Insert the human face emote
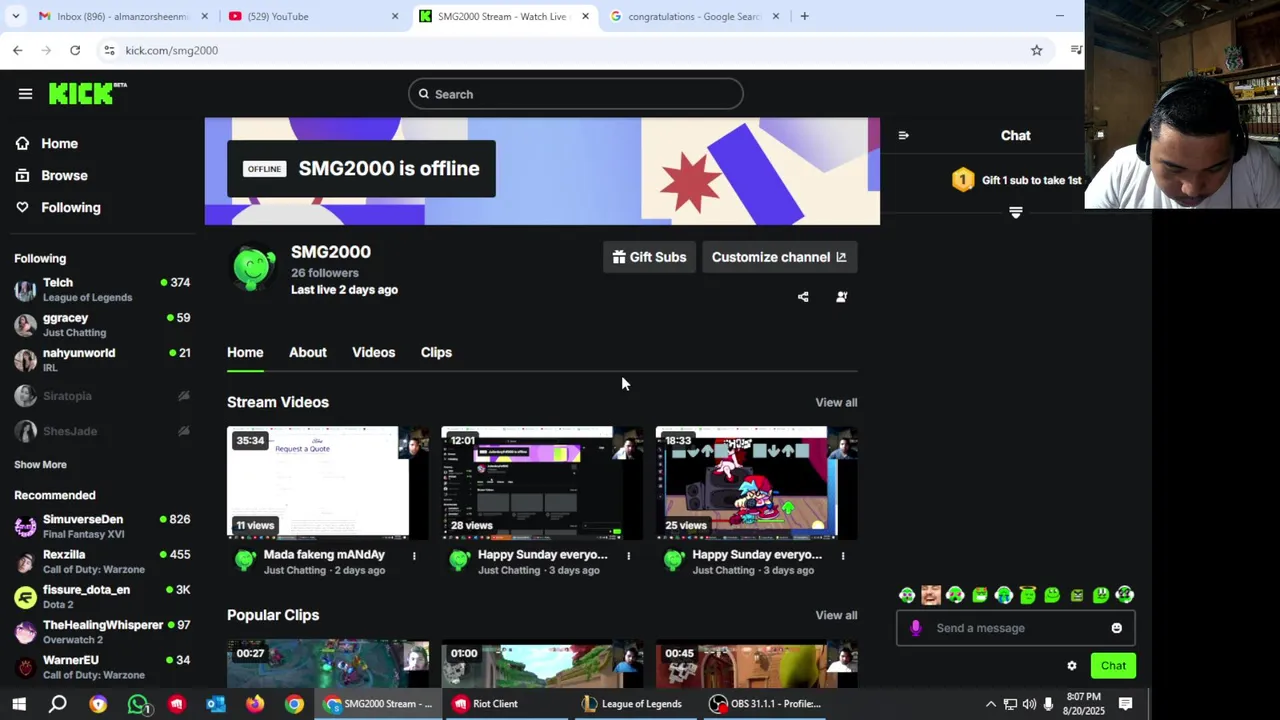This screenshot has height=720, width=1280. pyautogui.click(x=931, y=596)
